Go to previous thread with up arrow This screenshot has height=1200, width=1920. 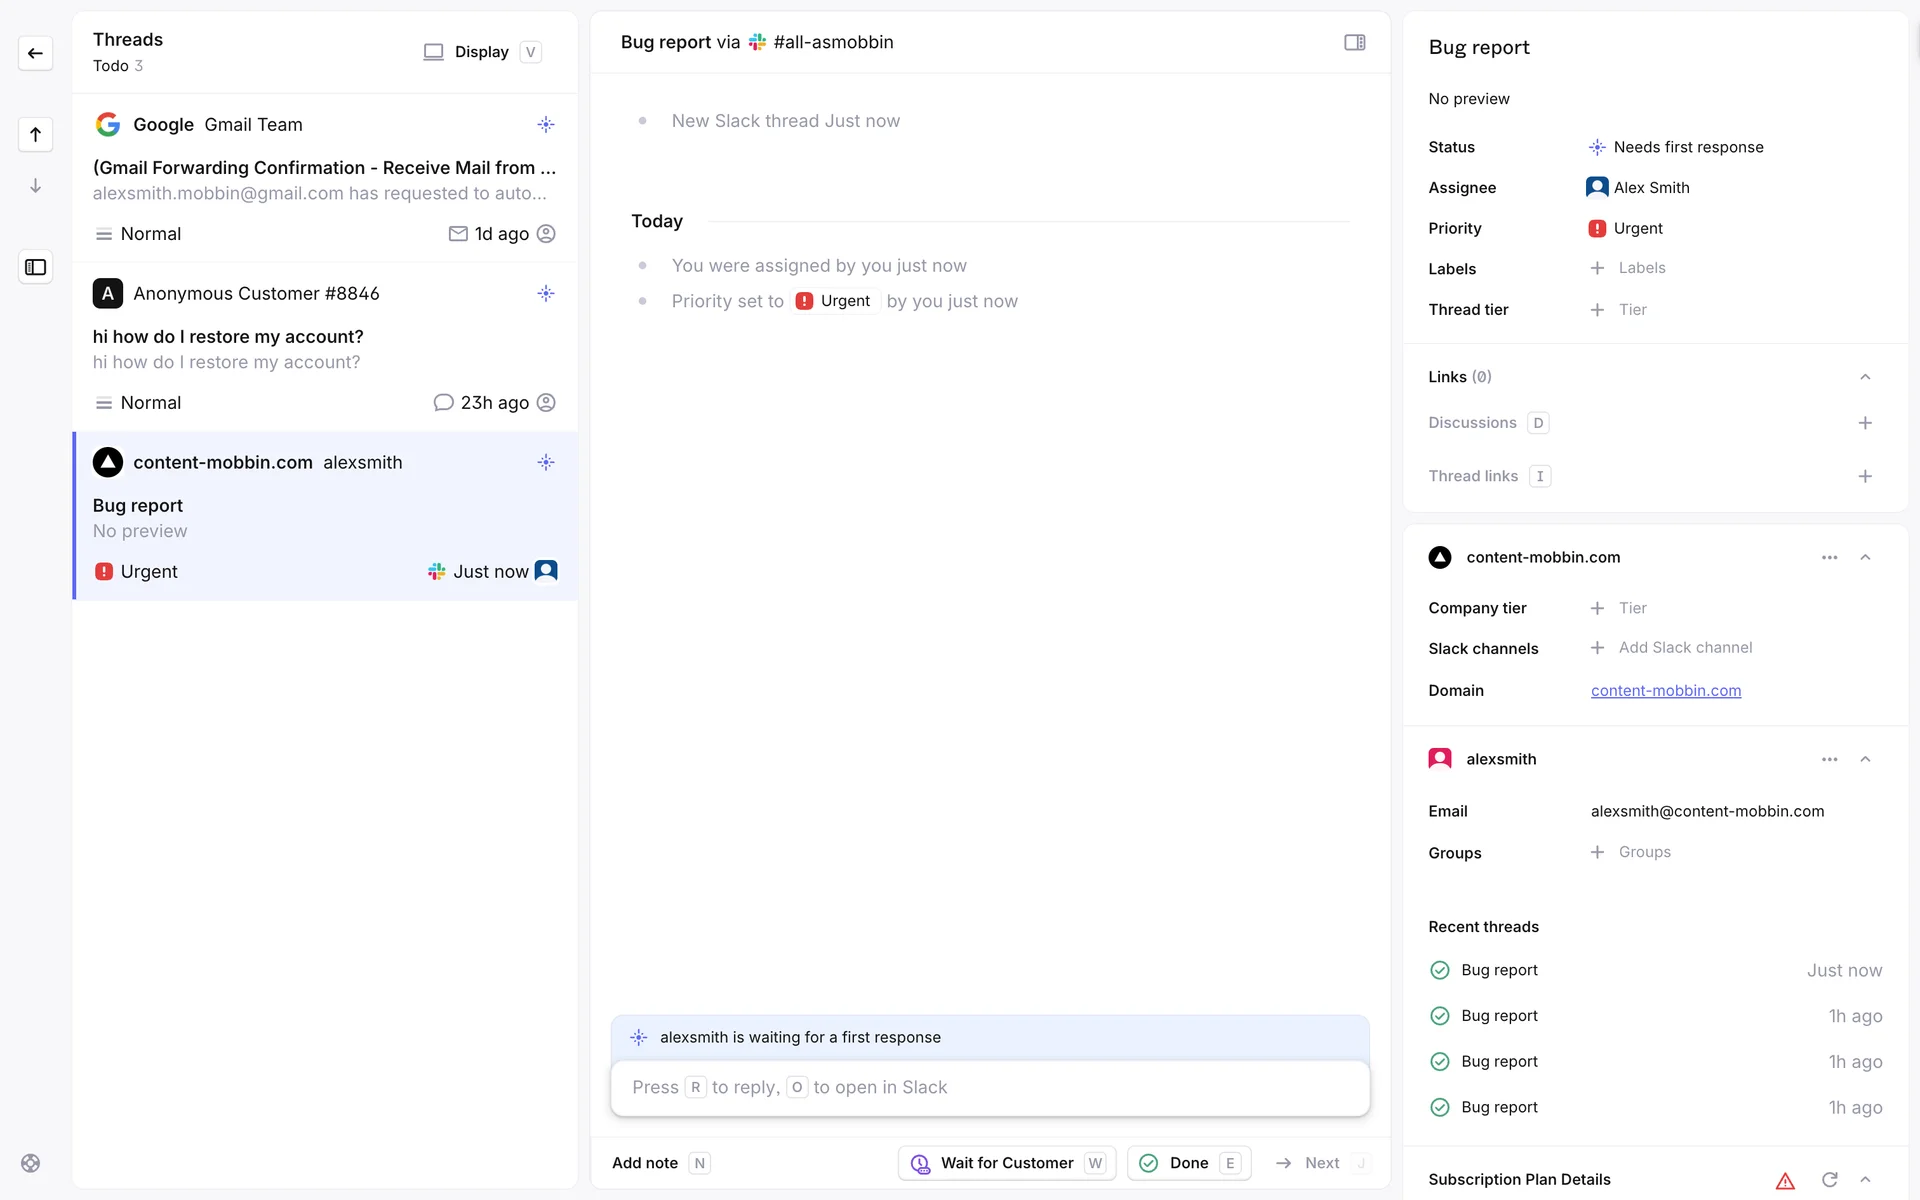35,134
